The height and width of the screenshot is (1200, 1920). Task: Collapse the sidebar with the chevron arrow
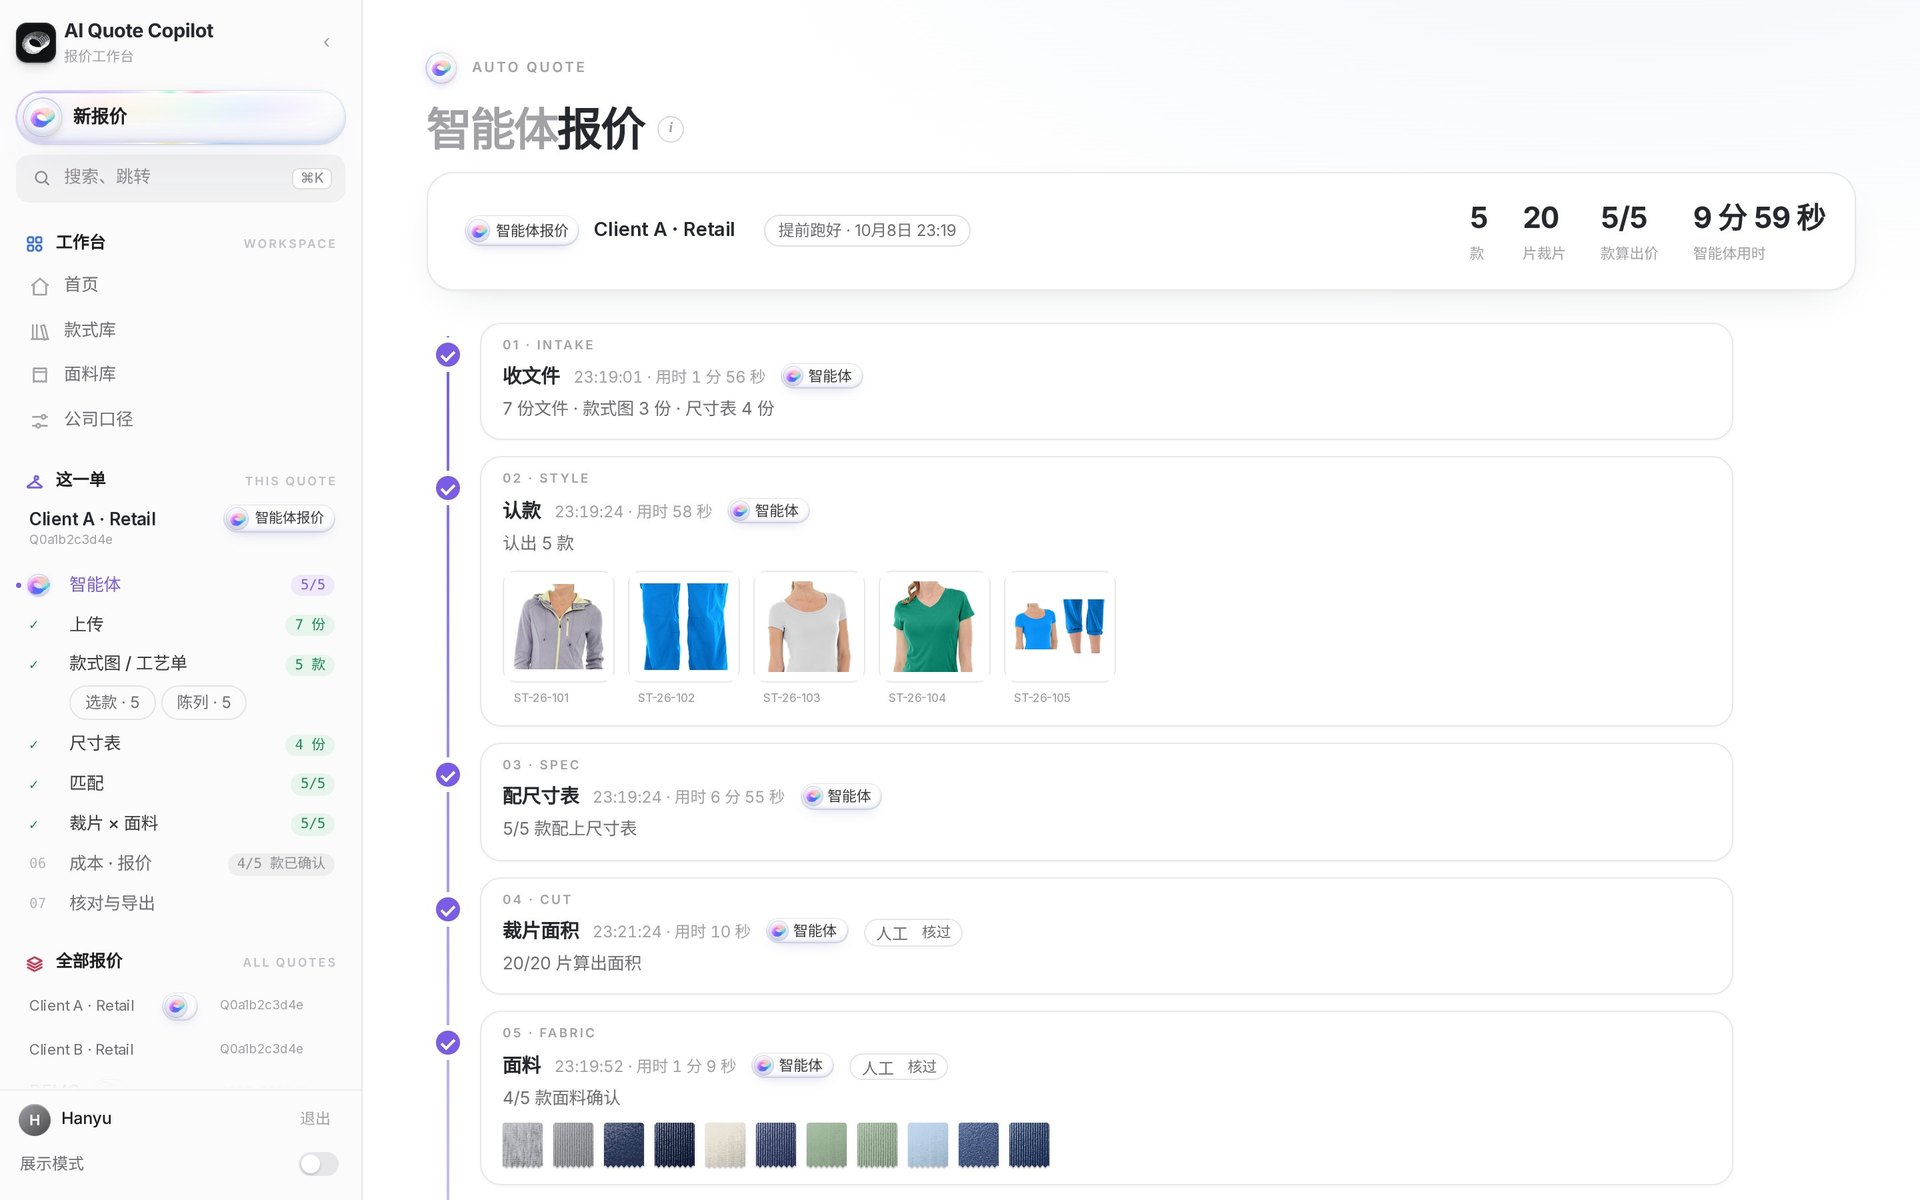[x=327, y=42]
